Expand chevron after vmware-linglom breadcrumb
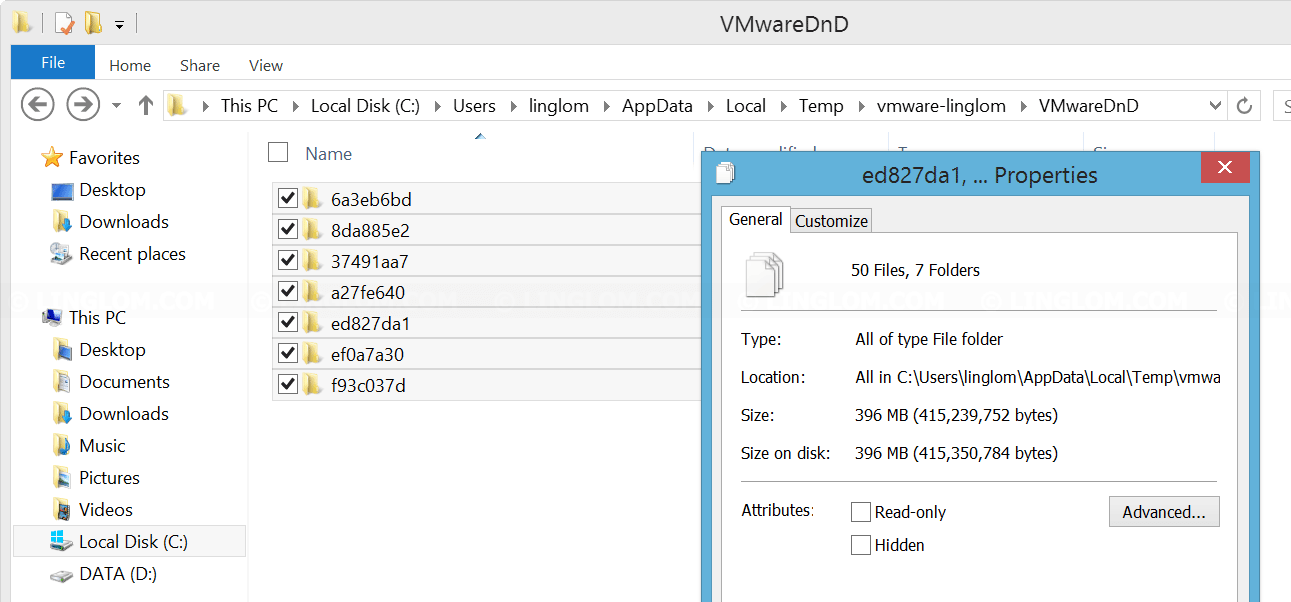The height and width of the screenshot is (602, 1291). [x=1022, y=105]
